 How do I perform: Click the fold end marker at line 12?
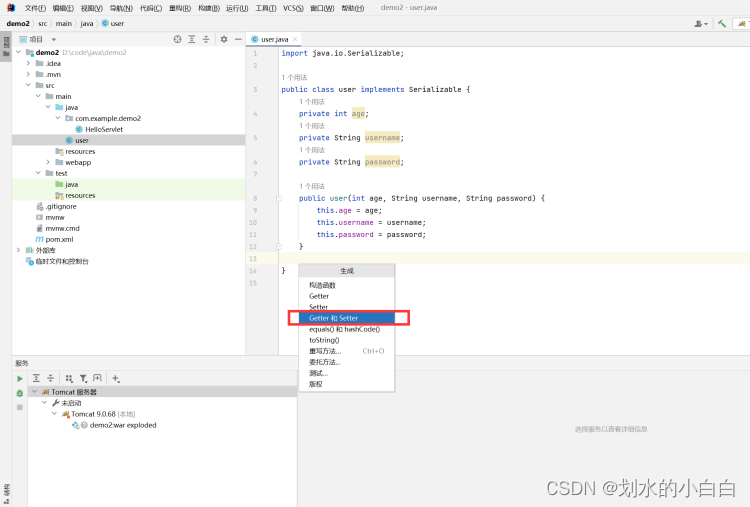(x=279, y=246)
